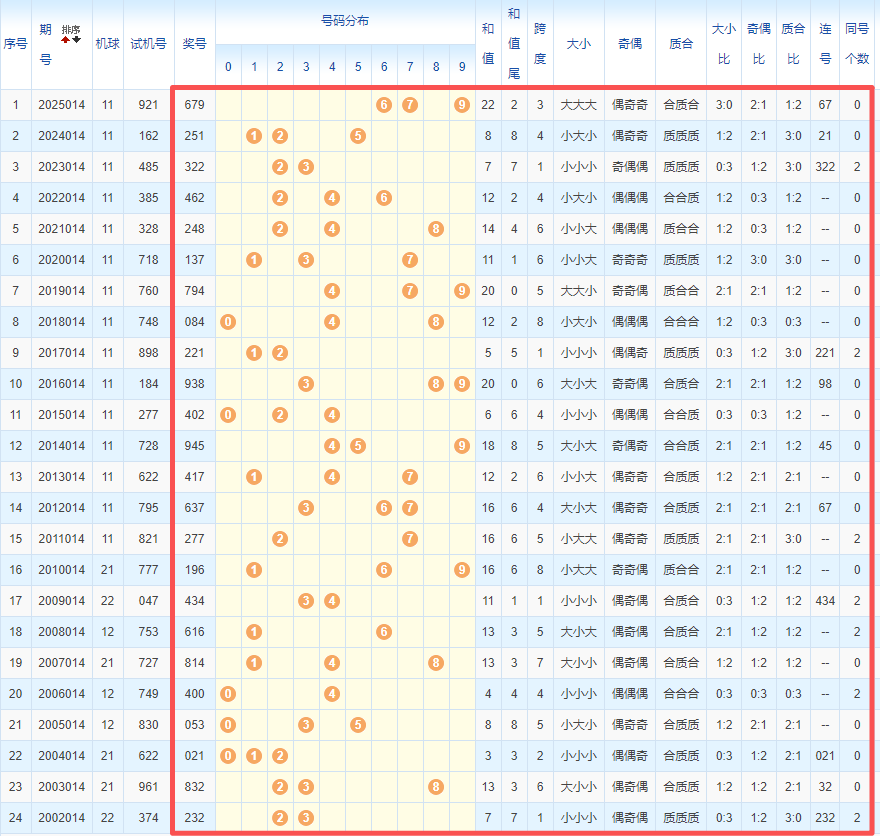Viewport: 880px width, 836px height.
Task: Click the black descending sort arrow
Action: tap(77, 39)
